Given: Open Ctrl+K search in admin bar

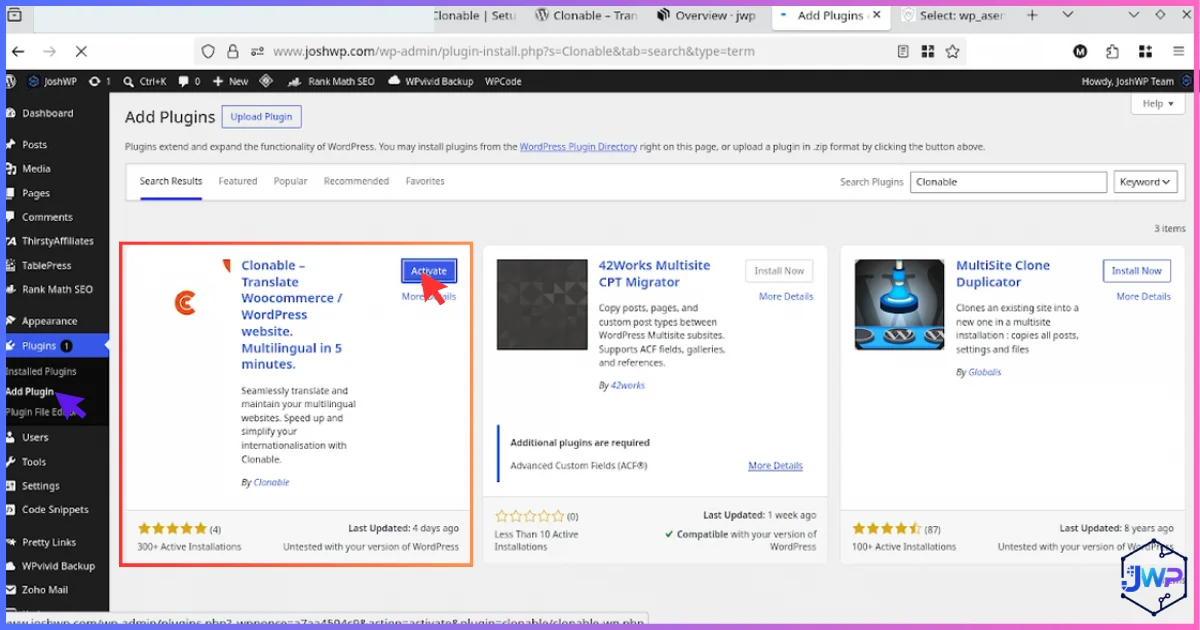Looking at the screenshot, I should click(x=145, y=81).
